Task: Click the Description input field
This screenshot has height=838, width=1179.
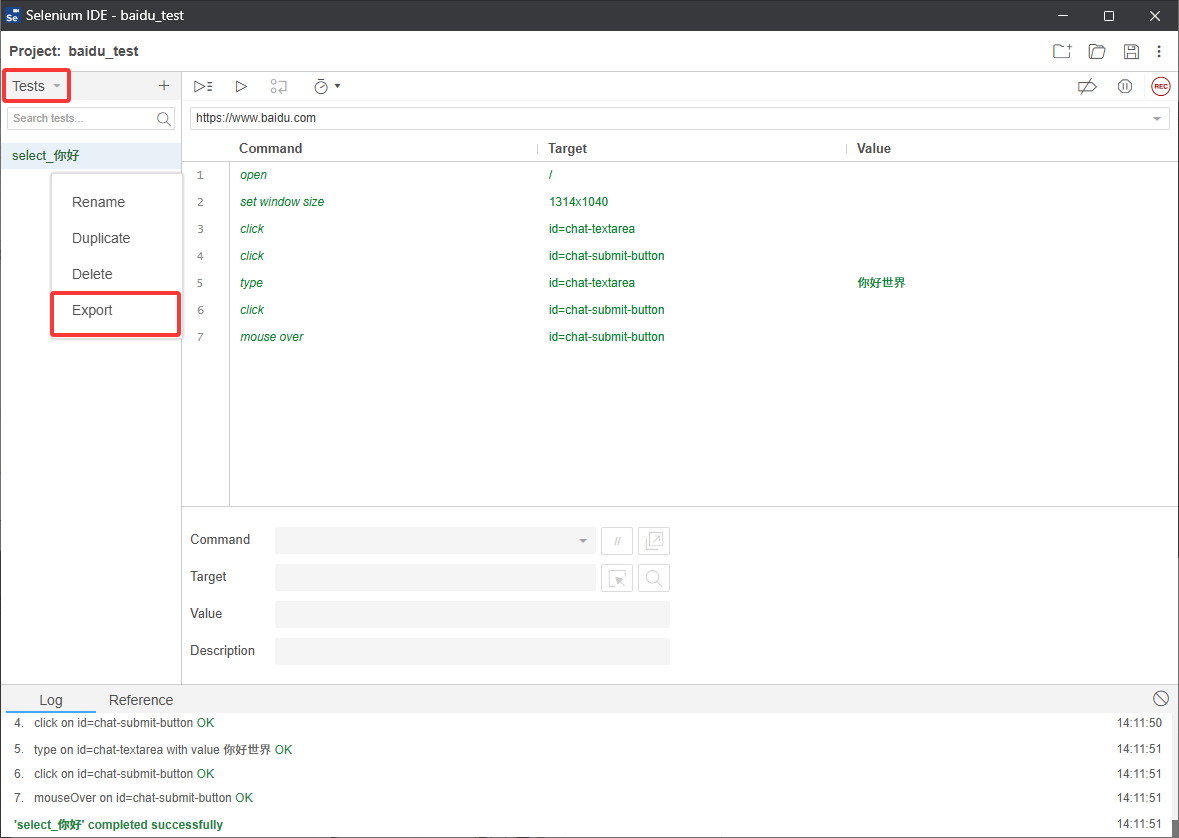Action: pyautogui.click(x=472, y=651)
